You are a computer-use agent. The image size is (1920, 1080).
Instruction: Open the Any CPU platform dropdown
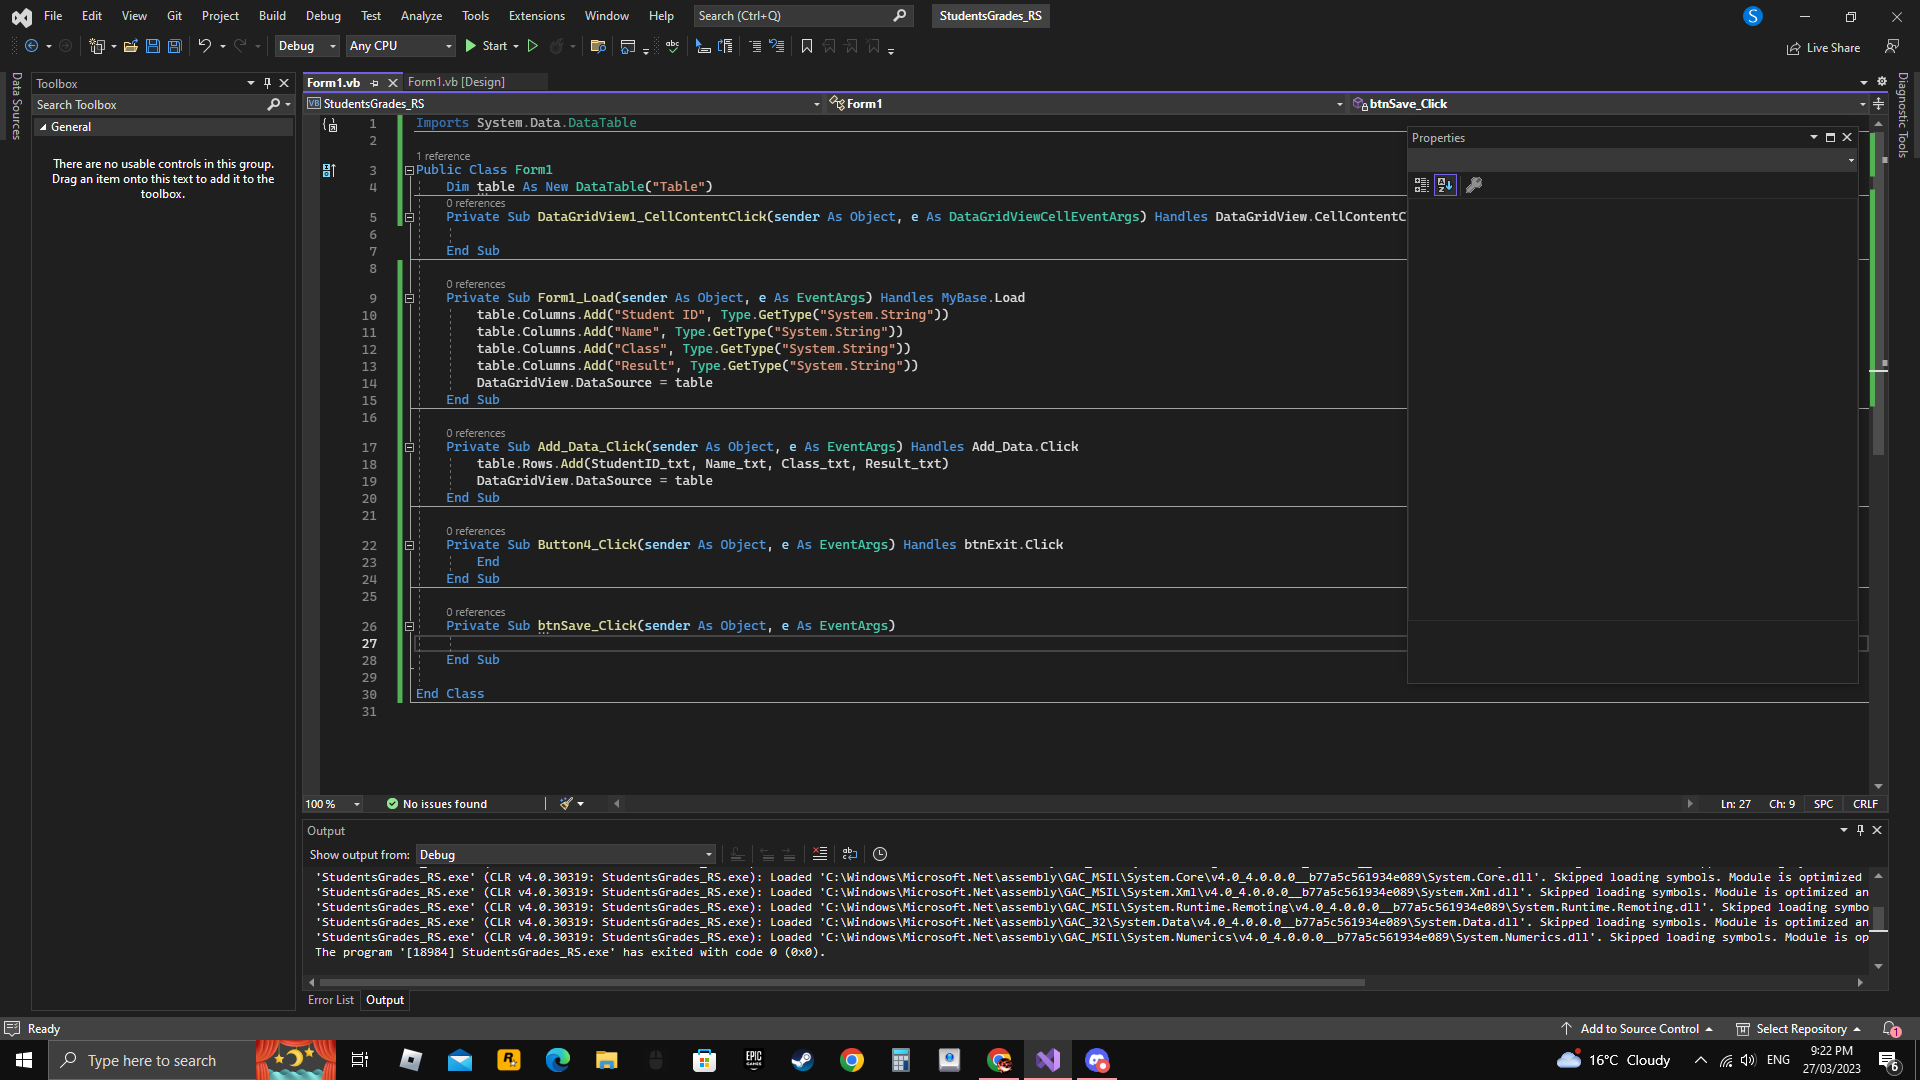[400, 46]
